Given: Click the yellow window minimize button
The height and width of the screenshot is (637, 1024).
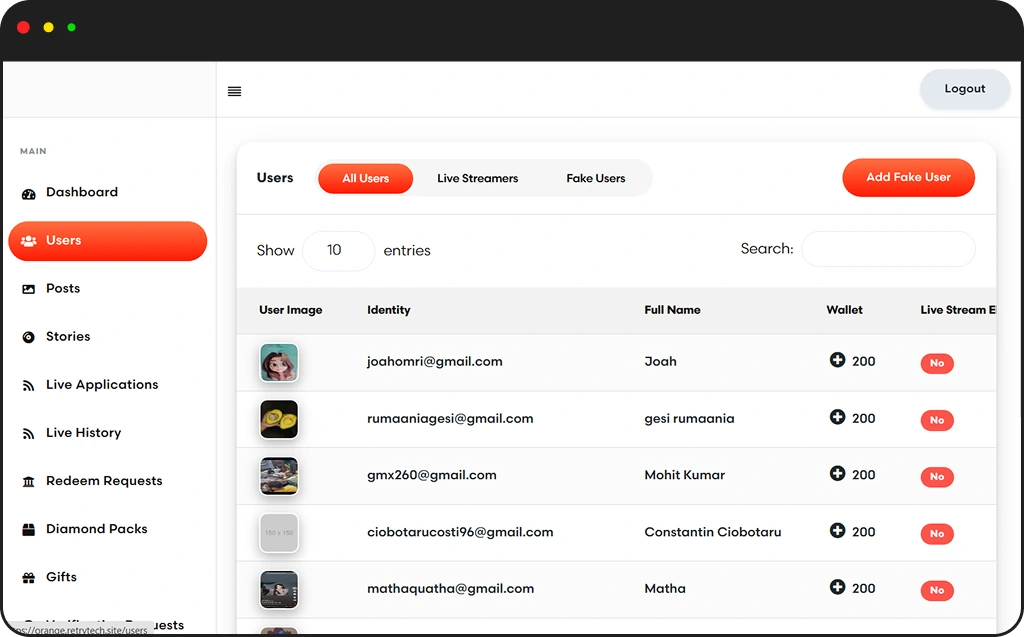Looking at the screenshot, I should click(48, 27).
